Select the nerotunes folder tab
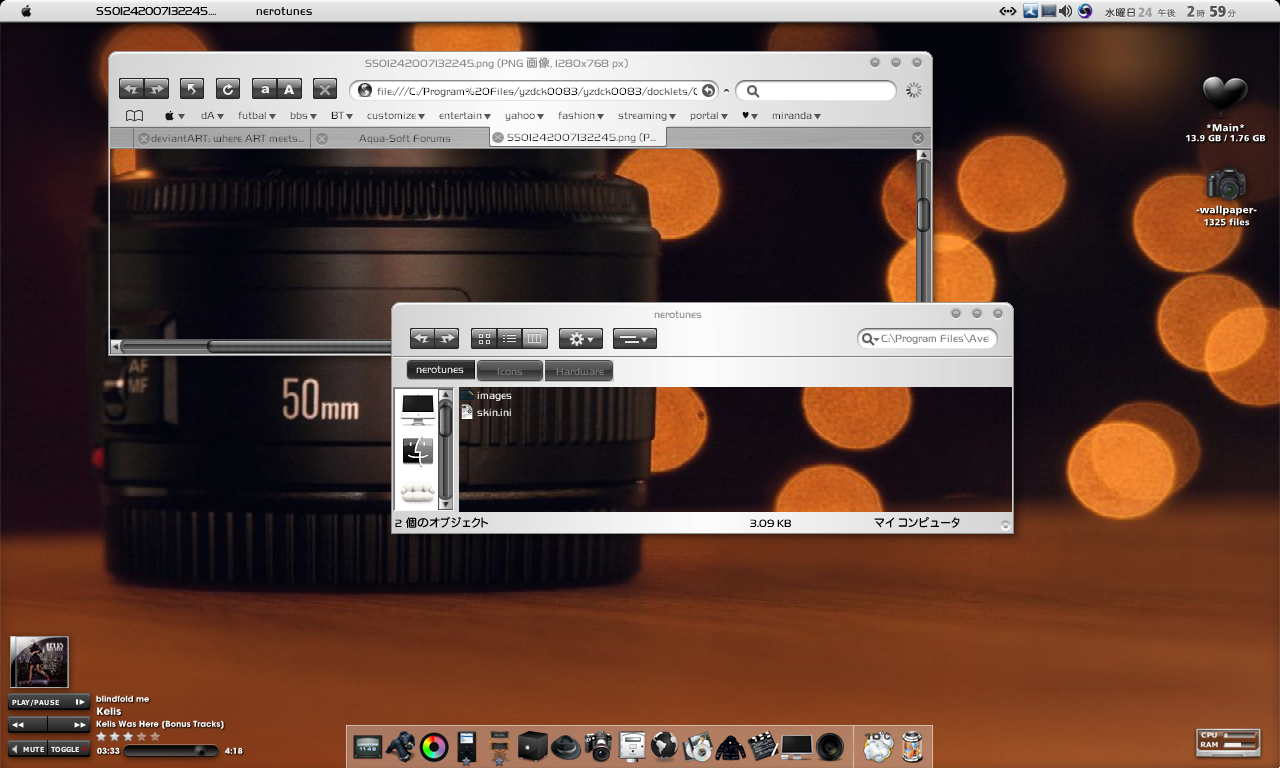The image size is (1280, 768). tap(440, 370)
